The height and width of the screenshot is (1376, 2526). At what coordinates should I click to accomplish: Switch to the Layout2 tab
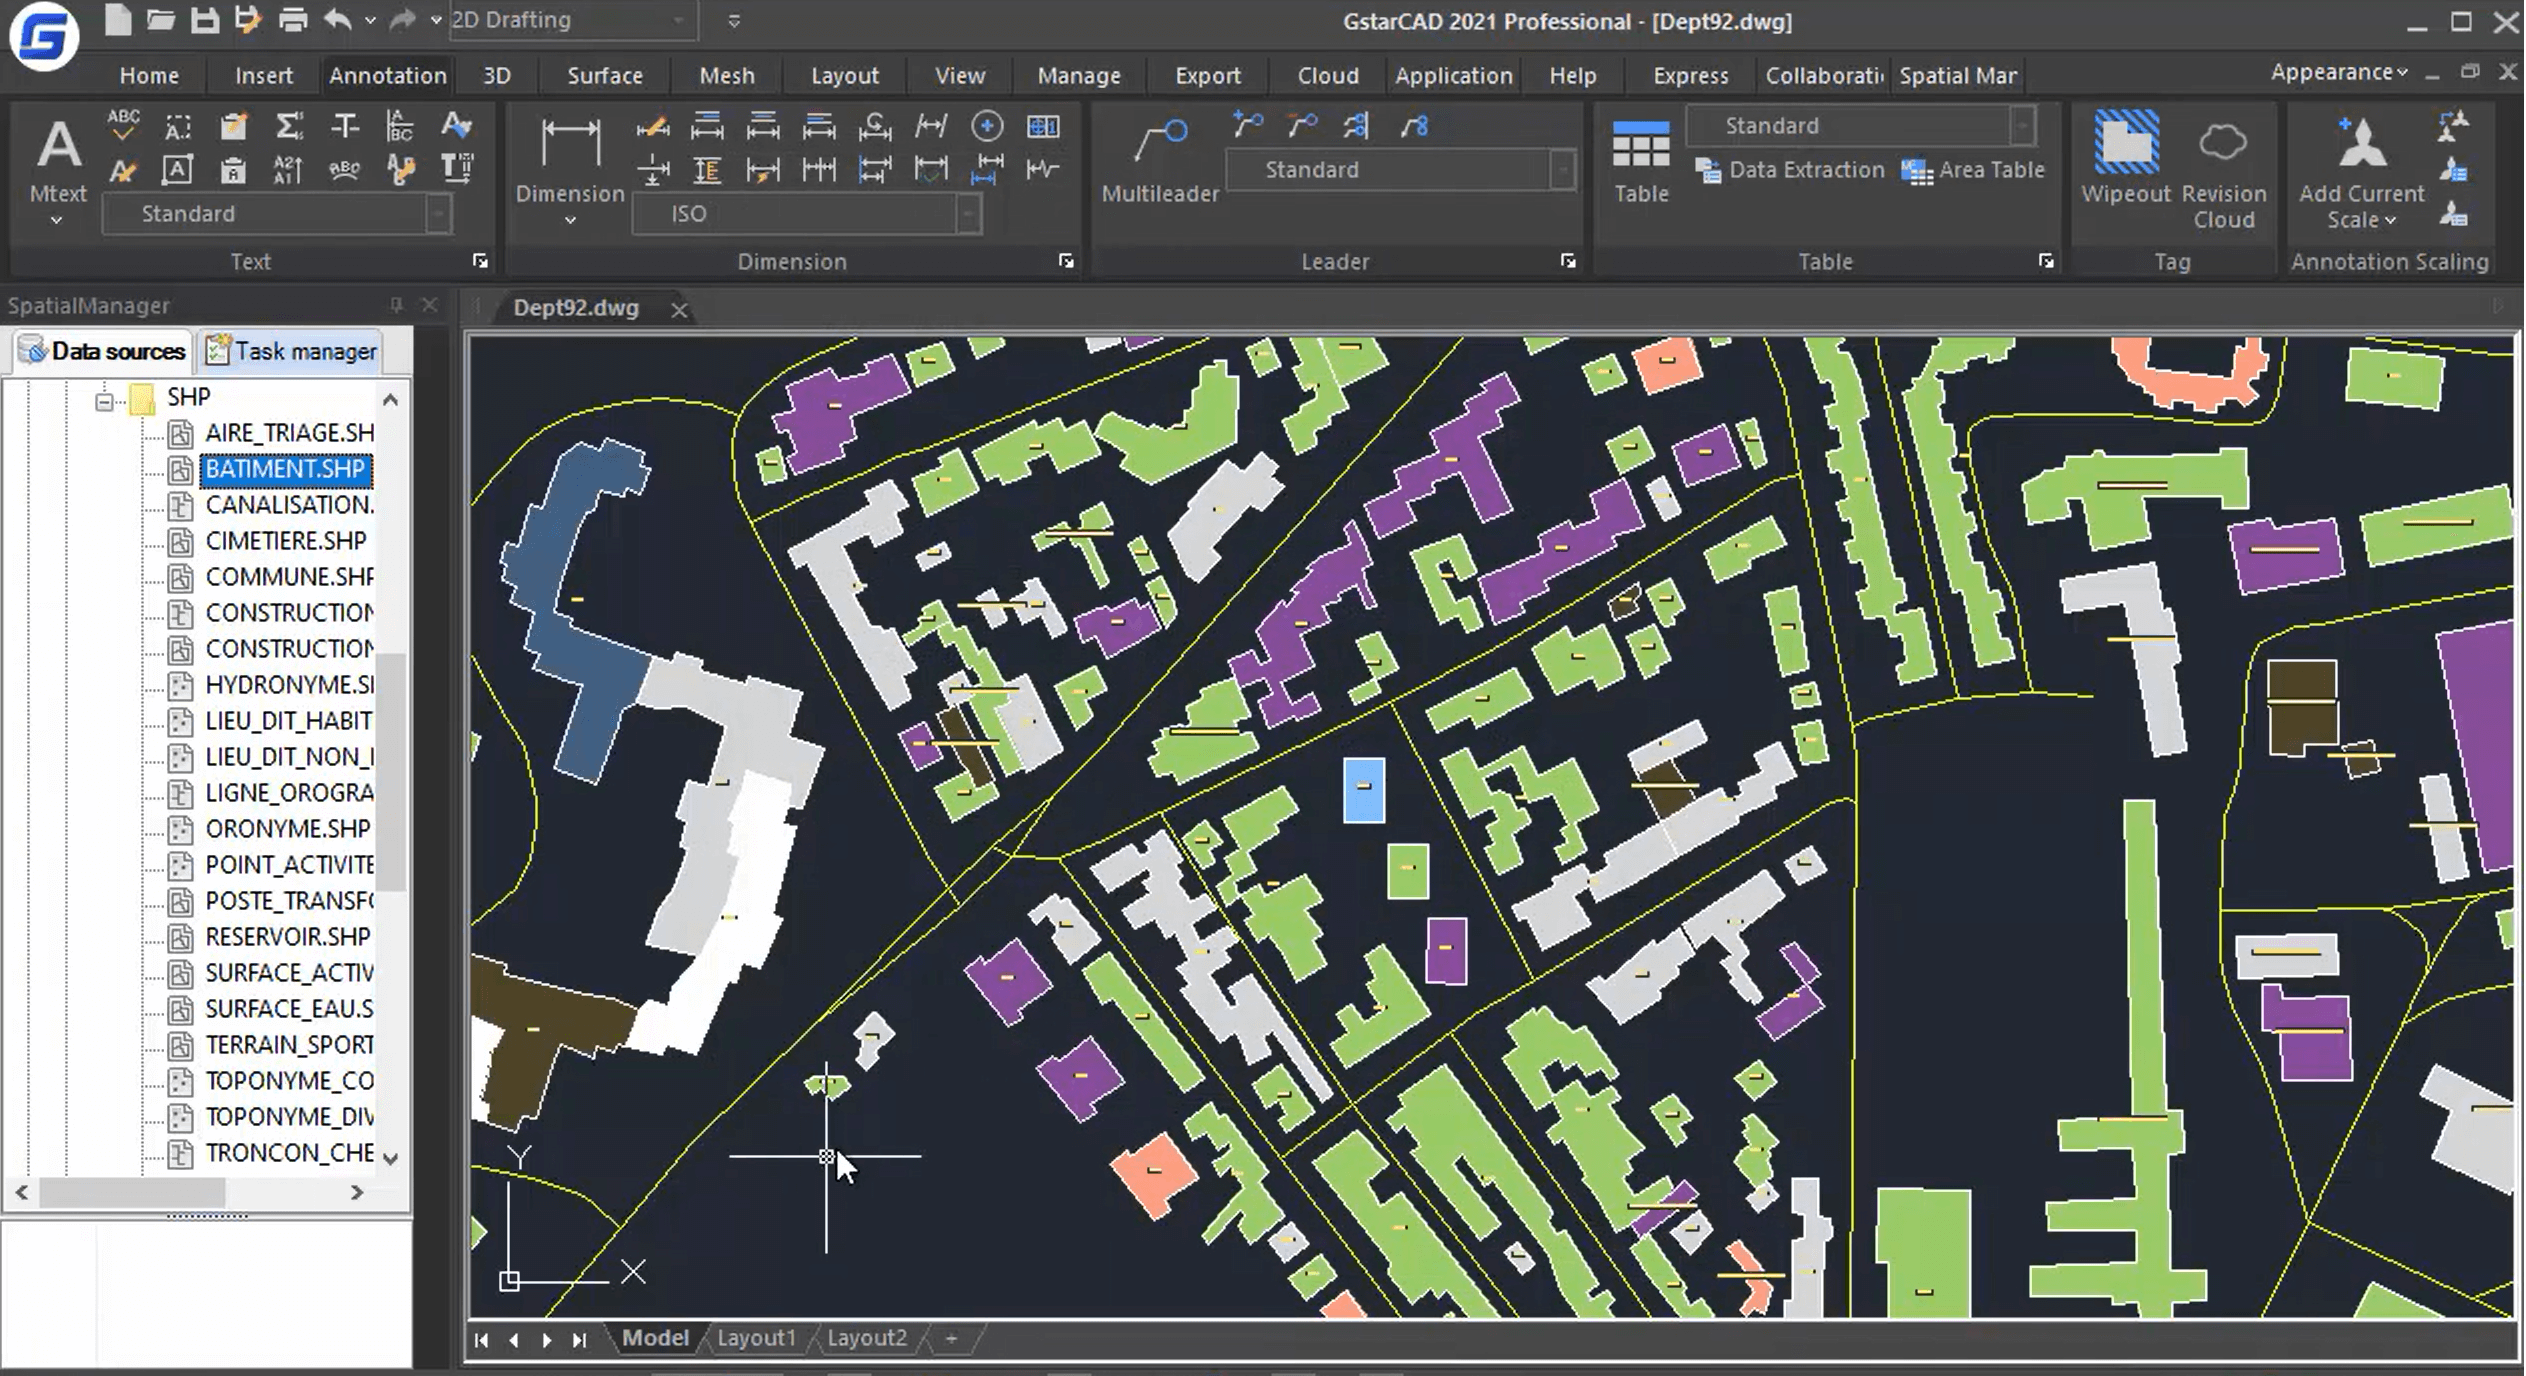(x=866, y=1337)
